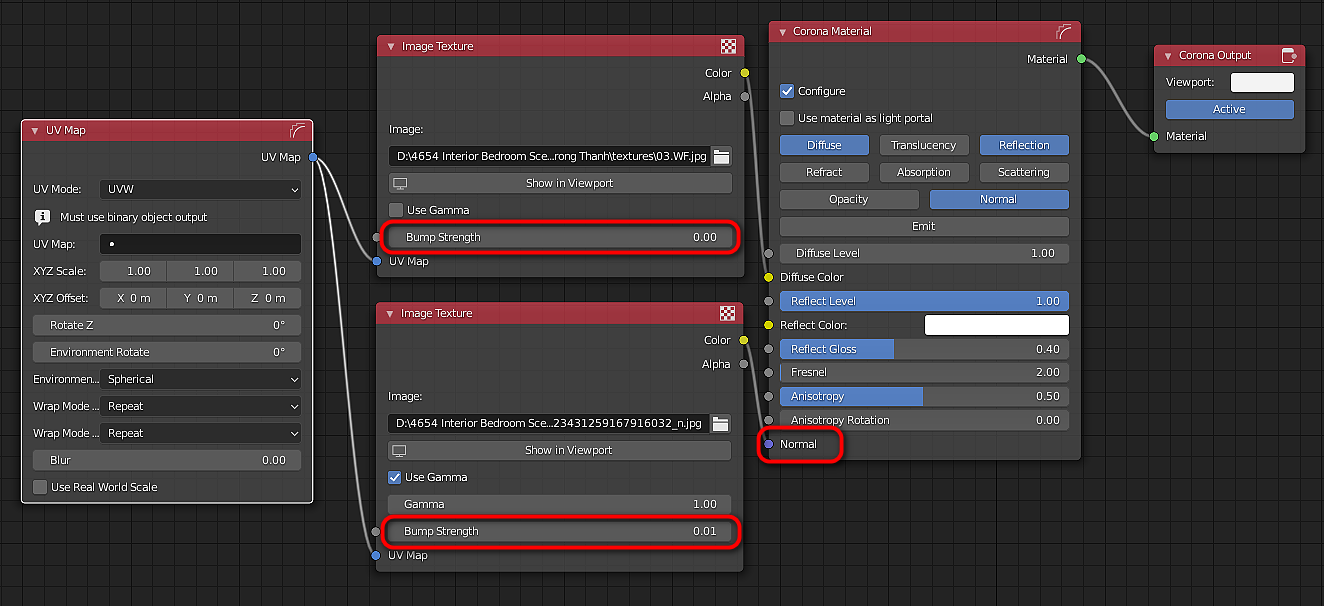The image size is (1324, 606).
Task: Click the Alpha output socket of top Image Texture
Action: [744, 97]
